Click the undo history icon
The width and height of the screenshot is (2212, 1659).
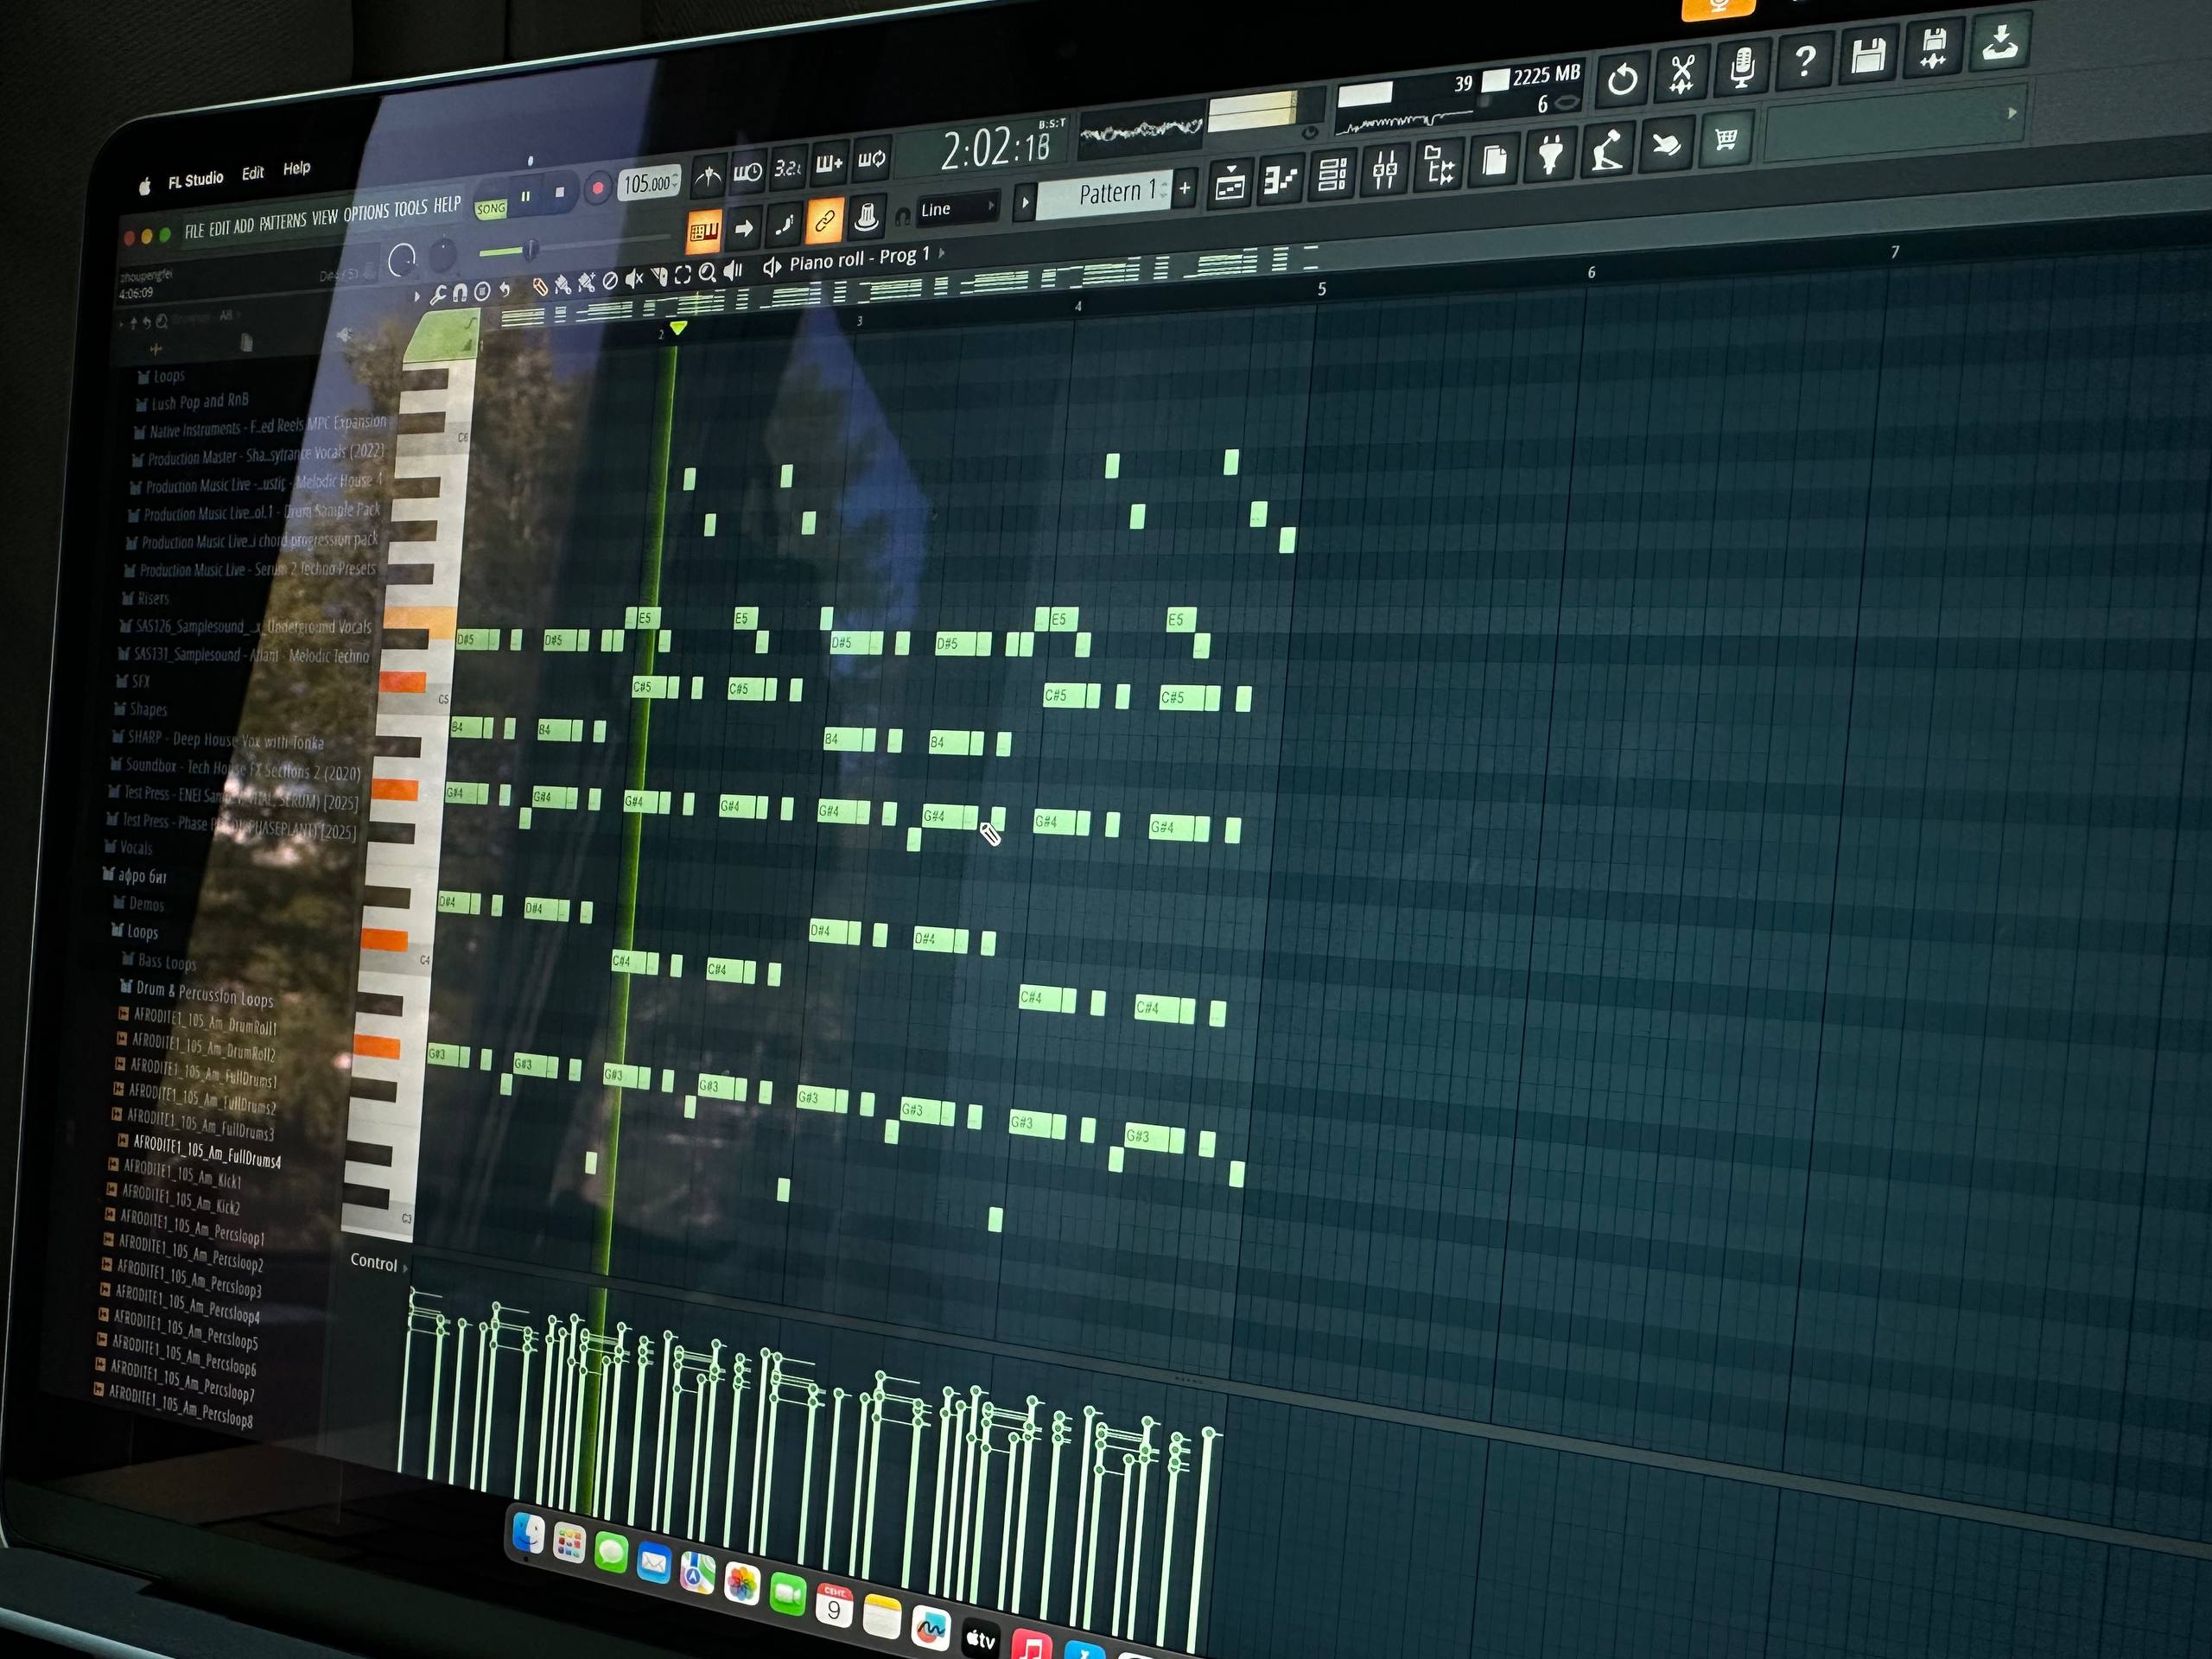(x=1621, y=80)
